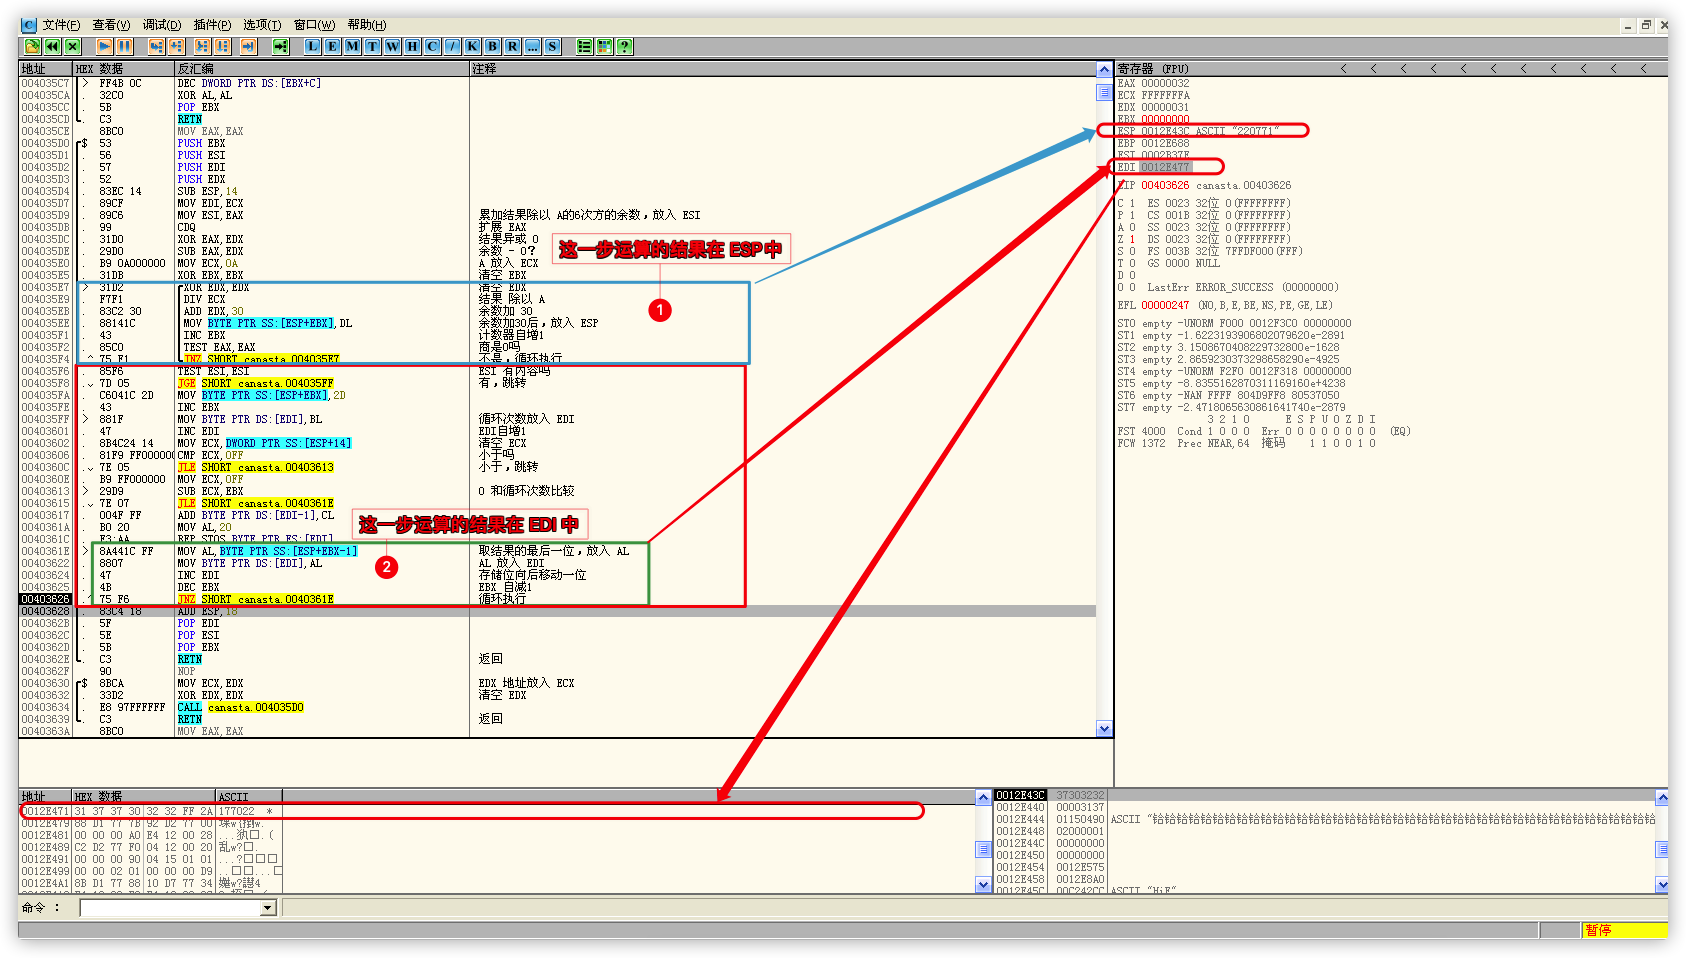This screenshot has height=958, width=1686.
Task: Open the 调试(D) debug menu
Action: (161, 25)
